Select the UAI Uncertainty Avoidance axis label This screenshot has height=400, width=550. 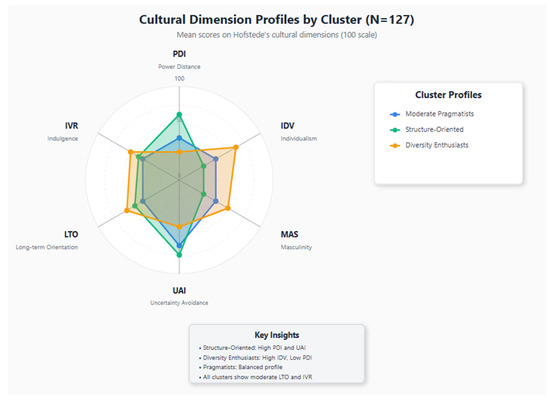(179, 296)
